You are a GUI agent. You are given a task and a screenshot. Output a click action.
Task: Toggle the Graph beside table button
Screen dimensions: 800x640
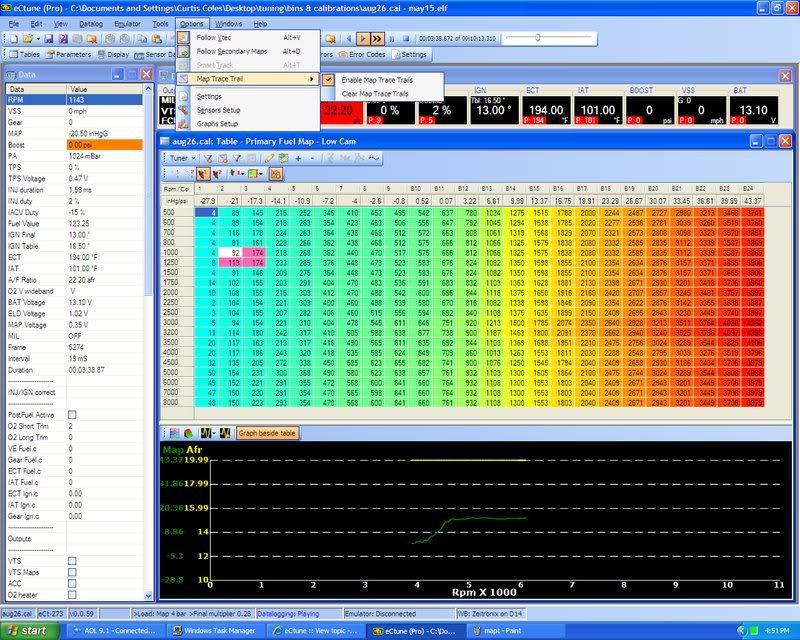[x=267, y=433]
